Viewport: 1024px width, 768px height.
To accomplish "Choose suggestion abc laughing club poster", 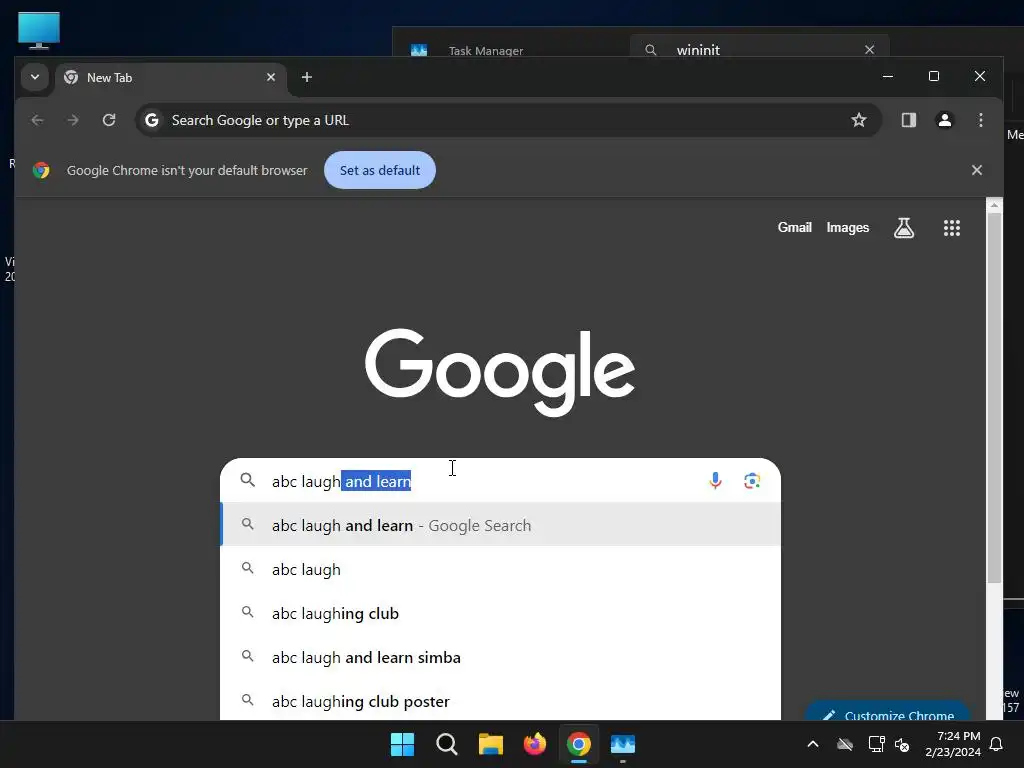I will click(x=501, y=701).
